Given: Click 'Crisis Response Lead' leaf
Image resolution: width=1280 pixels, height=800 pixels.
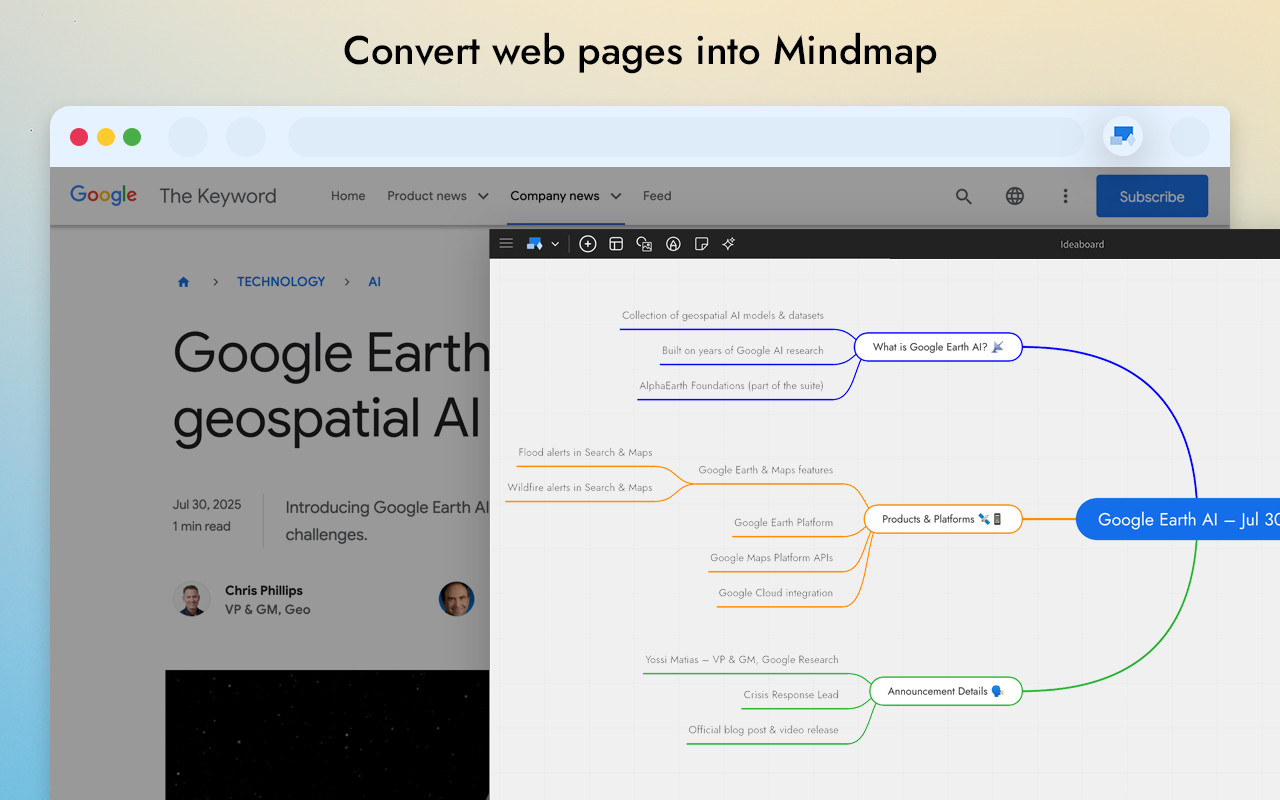Looking at the screenshot, I should tap(791, 695).
